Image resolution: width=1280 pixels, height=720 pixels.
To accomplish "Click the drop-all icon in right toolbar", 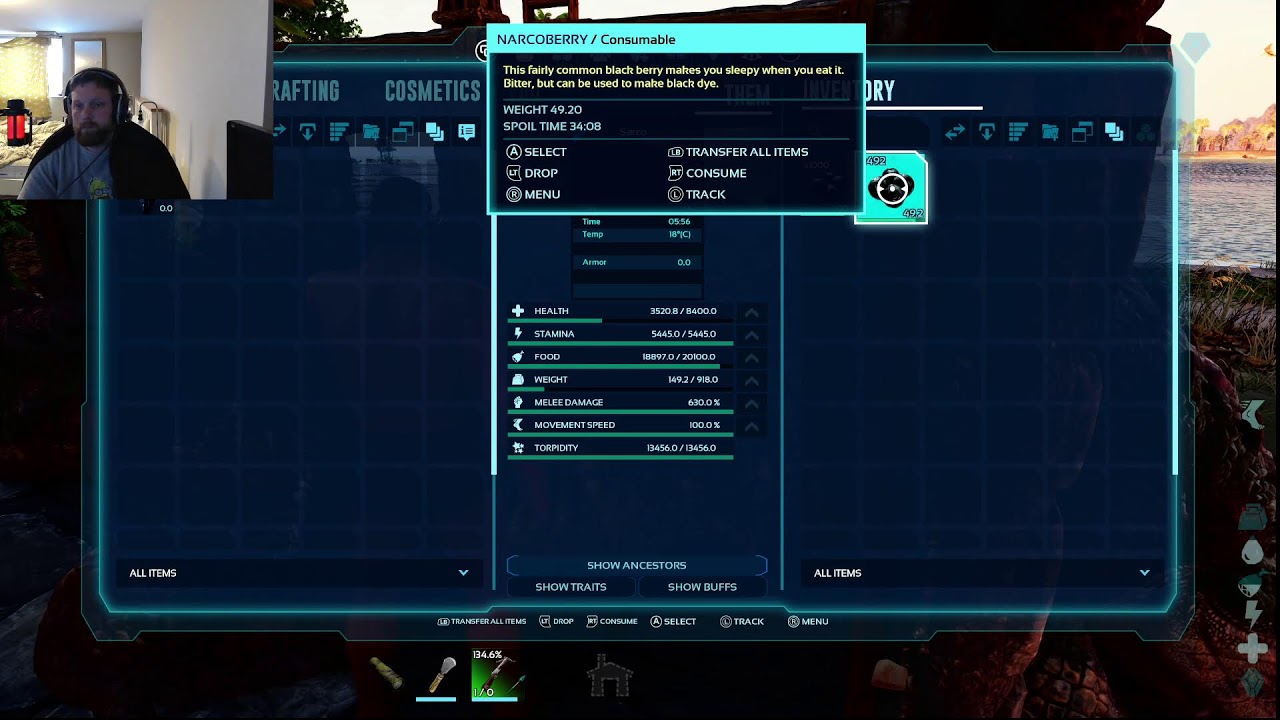I will click(x=986, y=131).
